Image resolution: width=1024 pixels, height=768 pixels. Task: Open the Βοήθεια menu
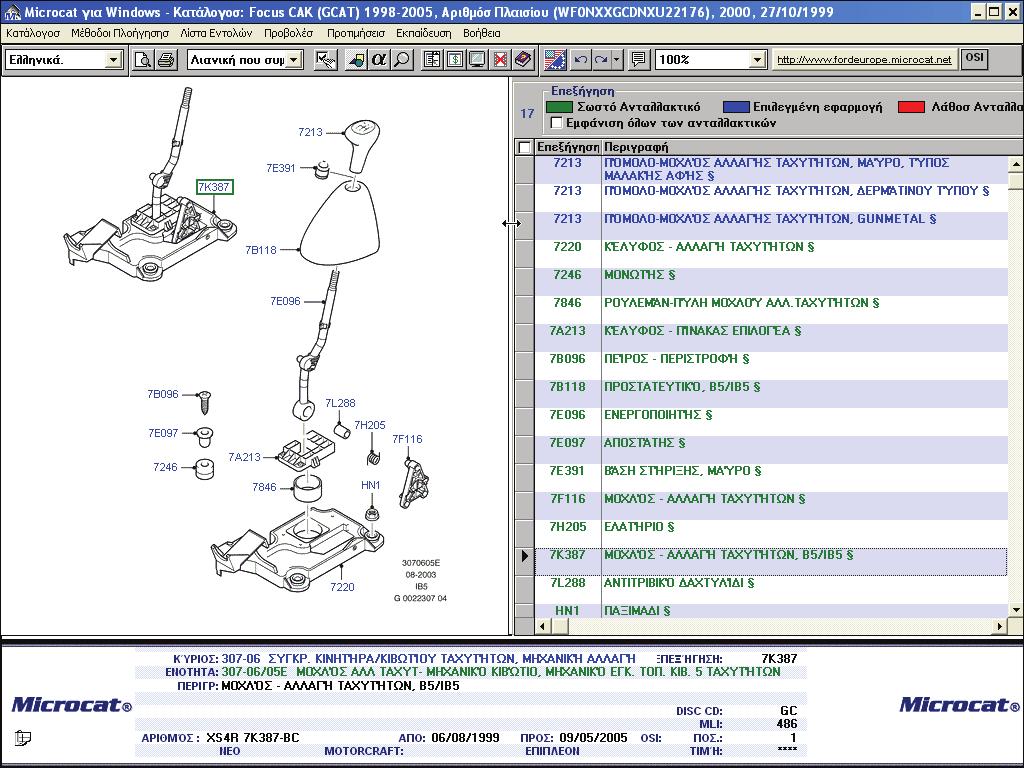(x=482, y=33)
